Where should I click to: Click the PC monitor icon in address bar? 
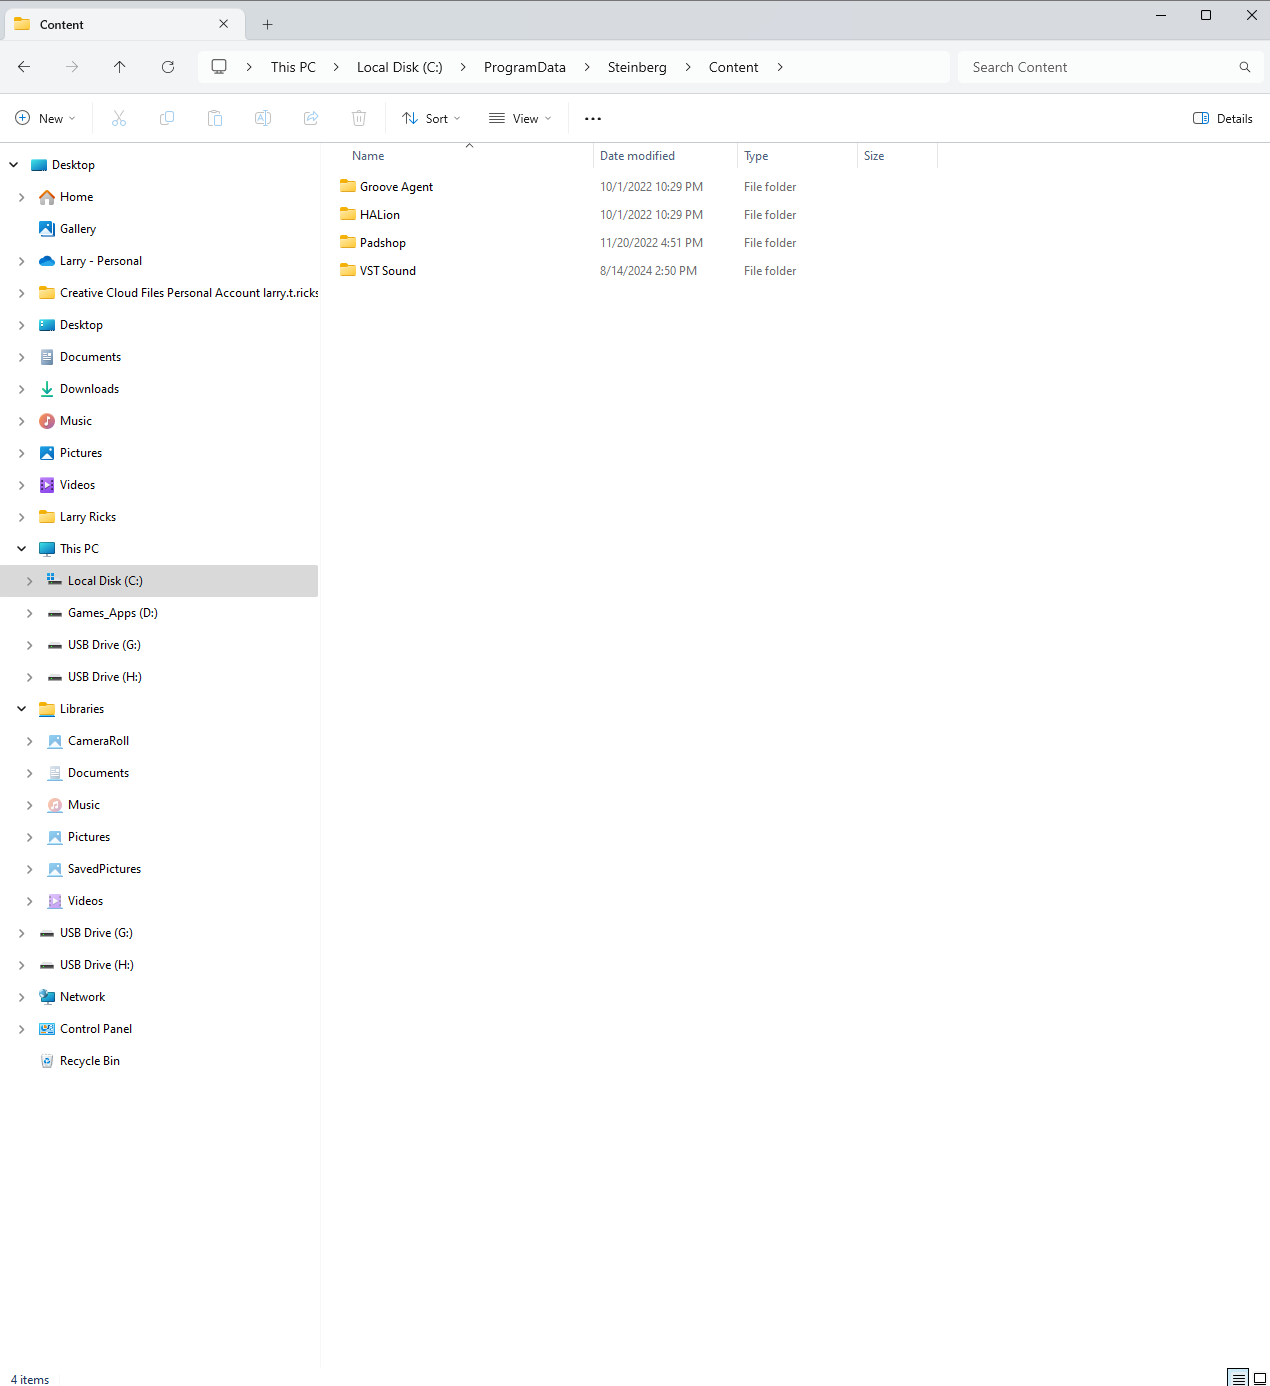[x=219, y=67]
